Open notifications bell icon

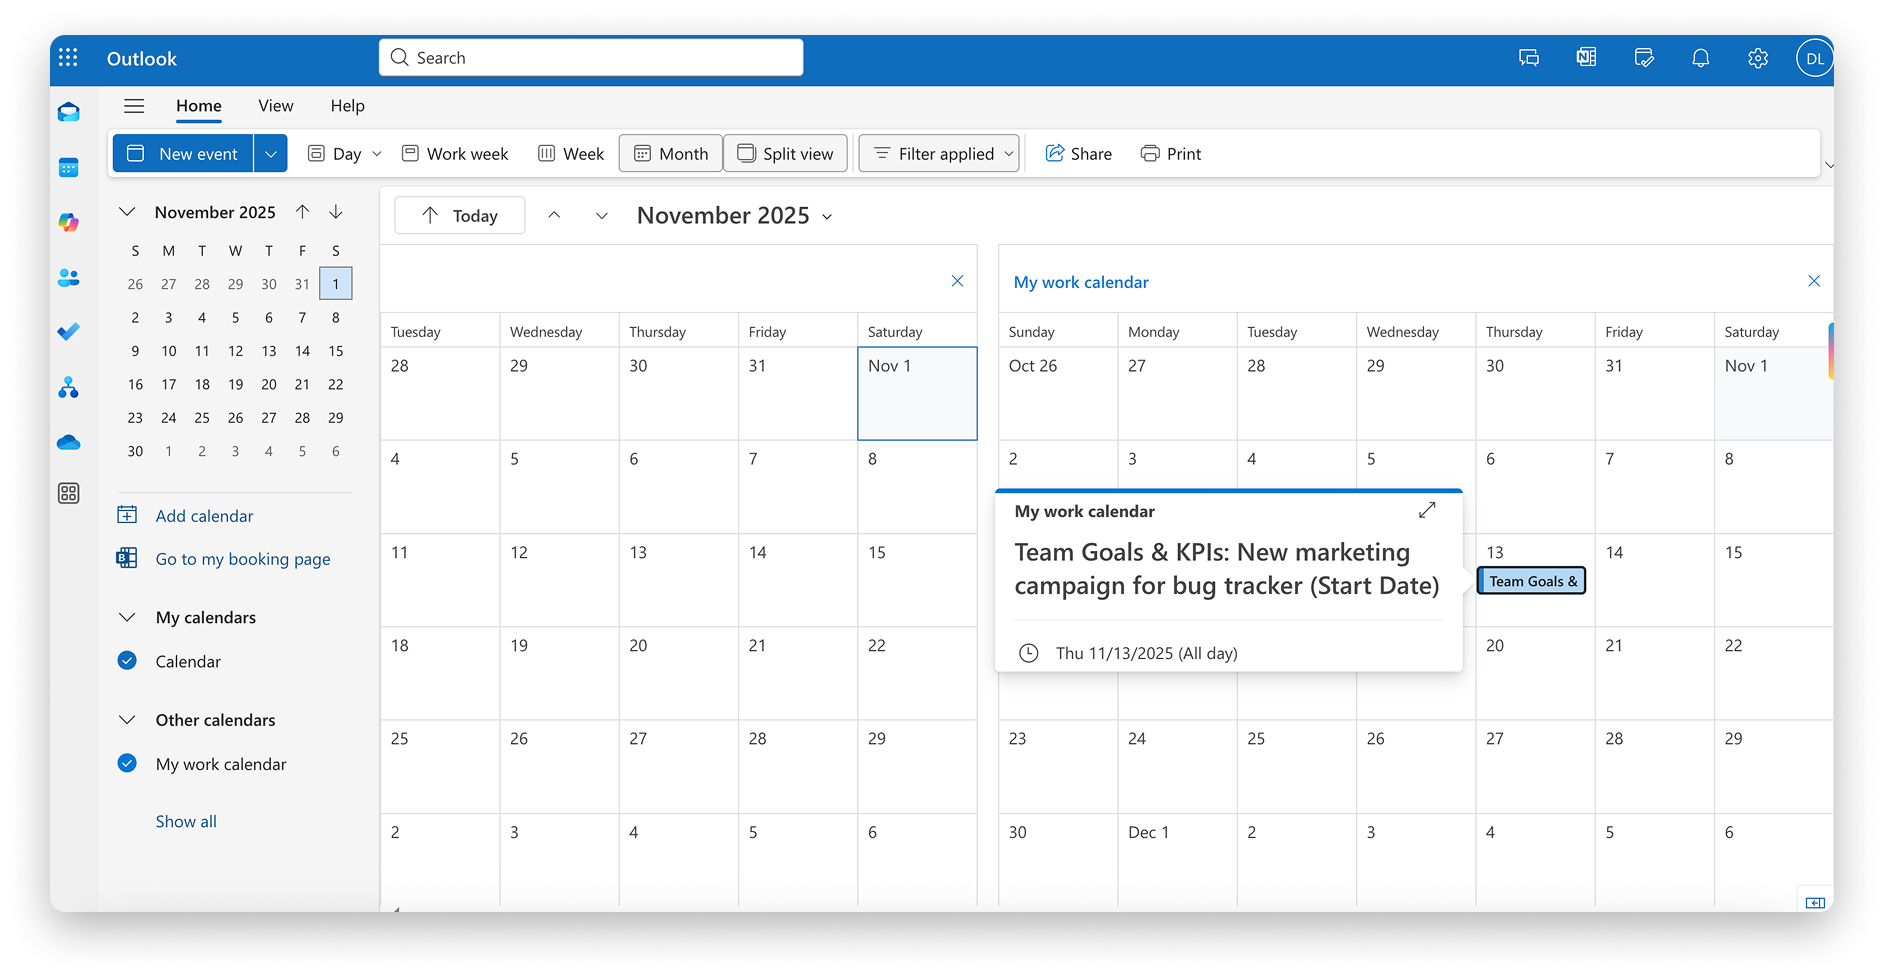1700,58
